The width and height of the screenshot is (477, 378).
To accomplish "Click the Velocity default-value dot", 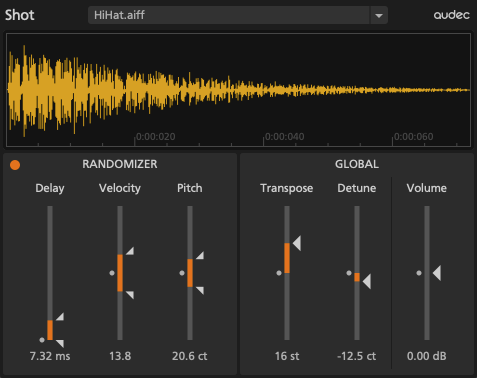I will click(112, 273).
